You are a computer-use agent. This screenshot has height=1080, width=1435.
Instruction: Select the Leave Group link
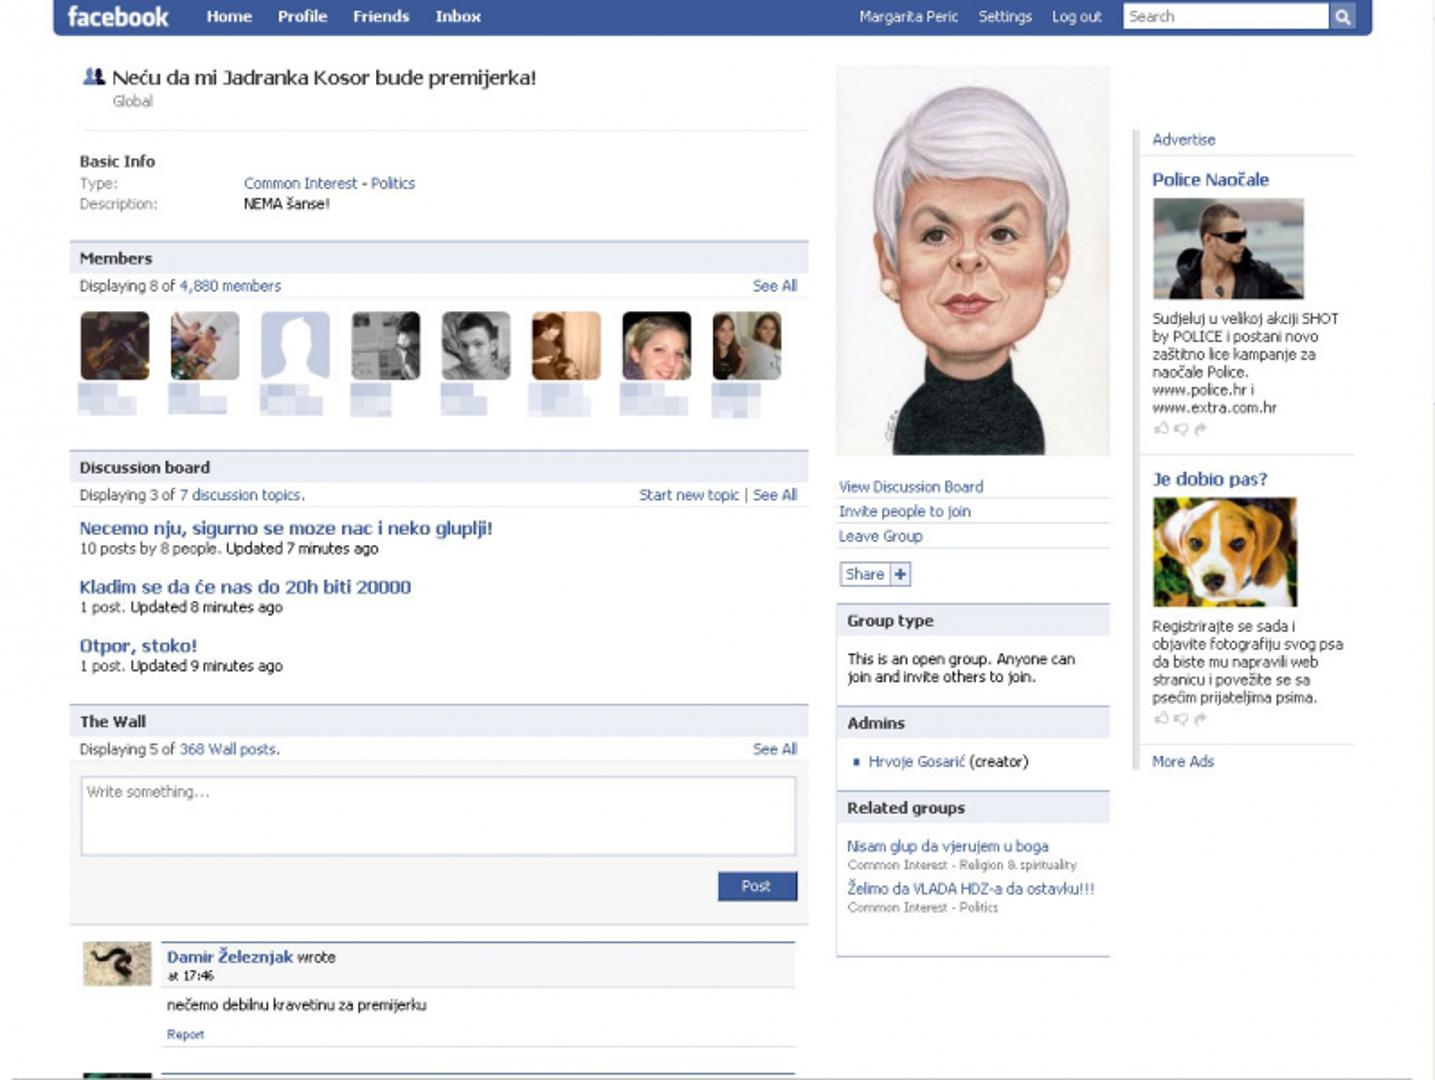[x=880, y=536]
